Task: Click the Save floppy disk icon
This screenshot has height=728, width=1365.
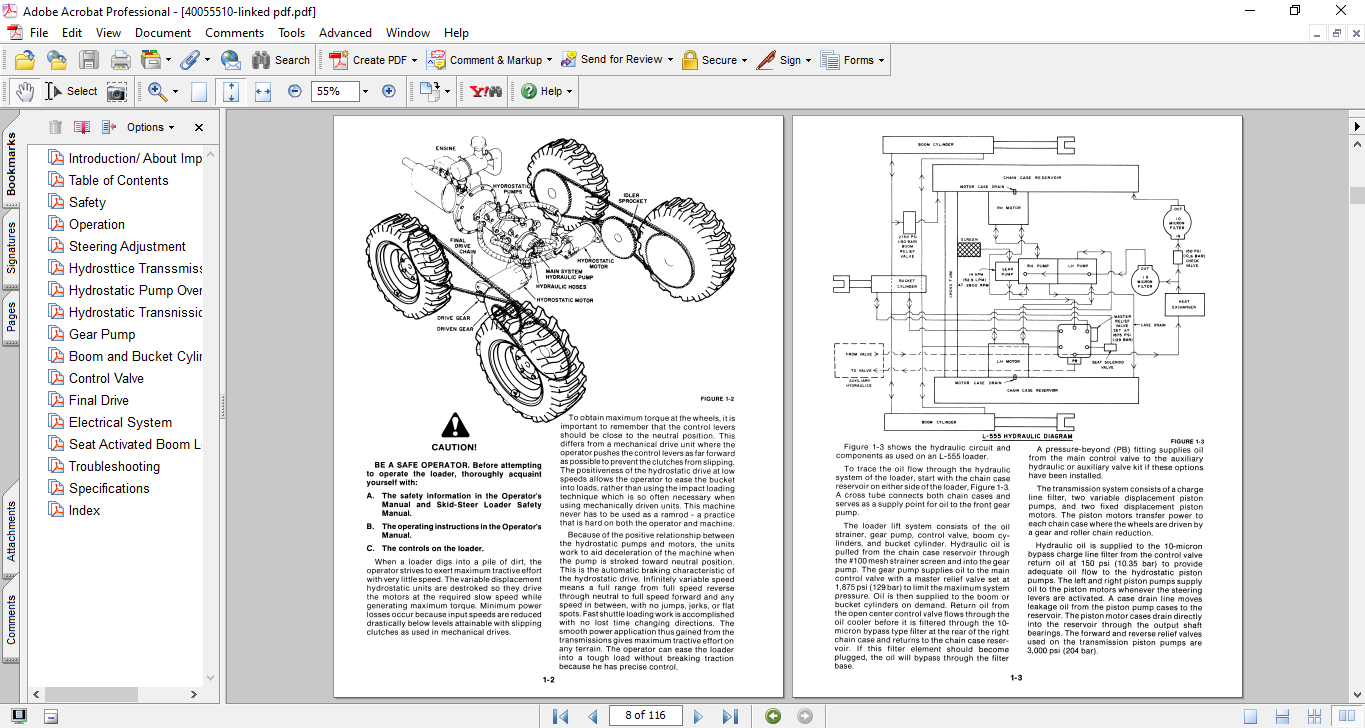Action: [x=89, y=60]
